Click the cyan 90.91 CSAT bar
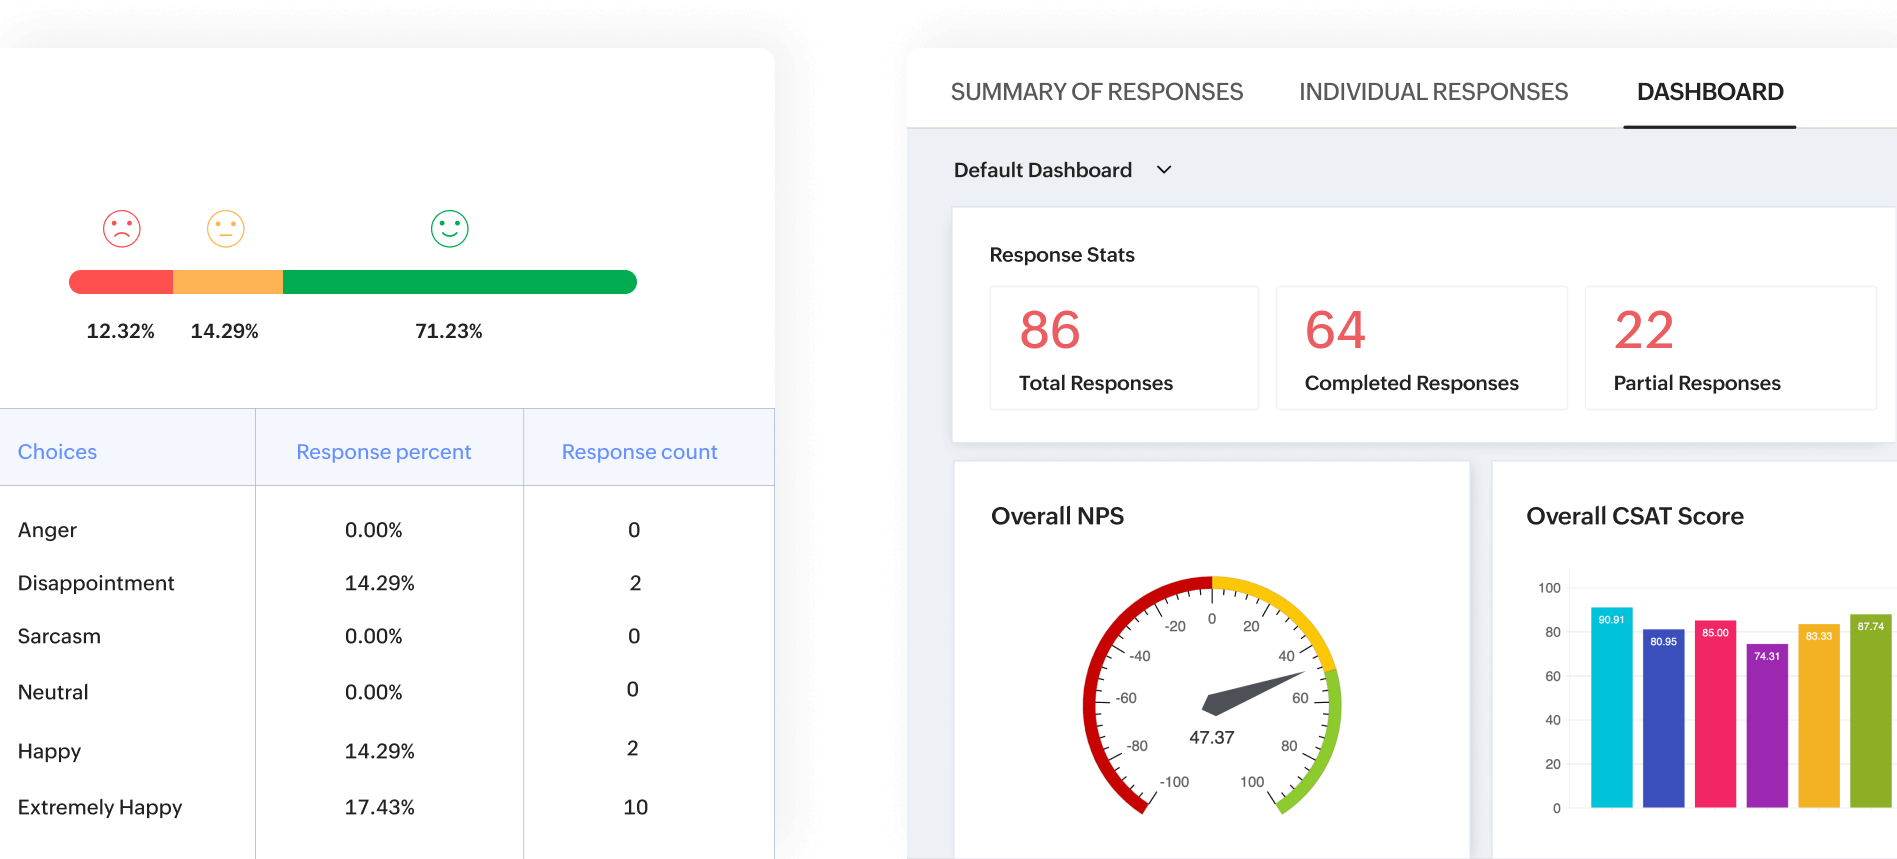Viewport: 1897px width, 859px height. [1612, 707]
